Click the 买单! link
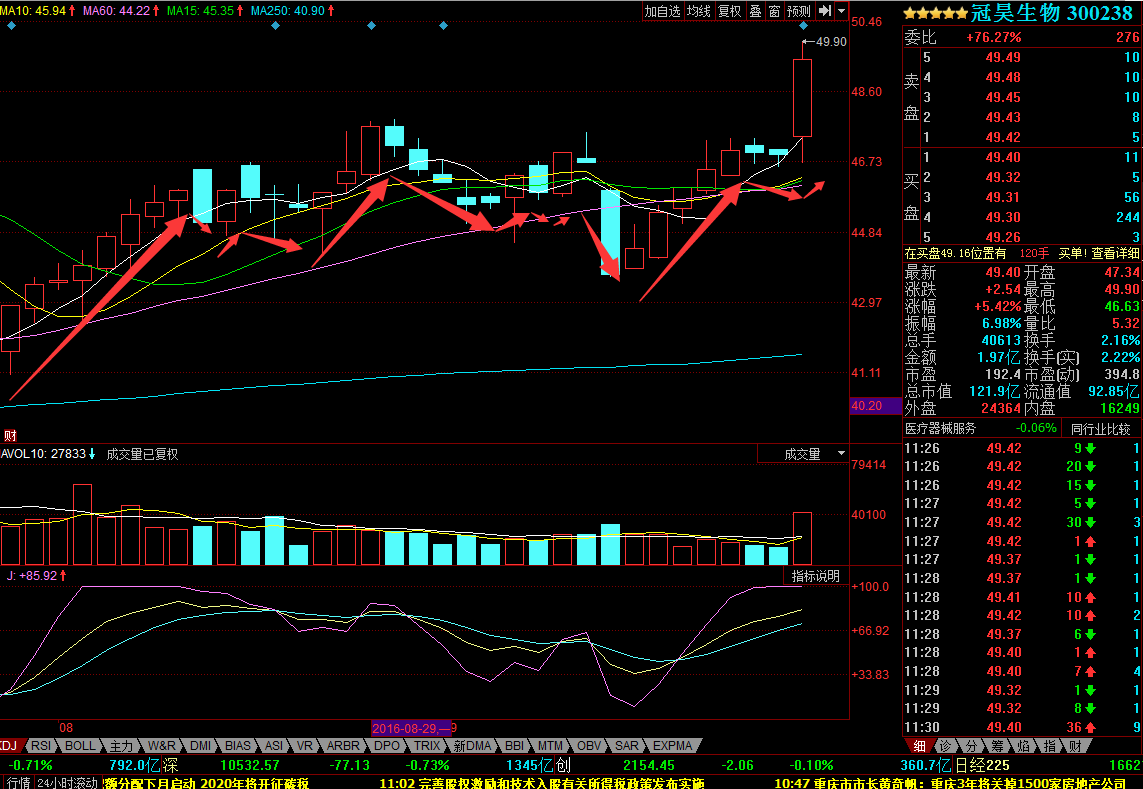Viewport: 1143px width, 789px height. 1072,253
